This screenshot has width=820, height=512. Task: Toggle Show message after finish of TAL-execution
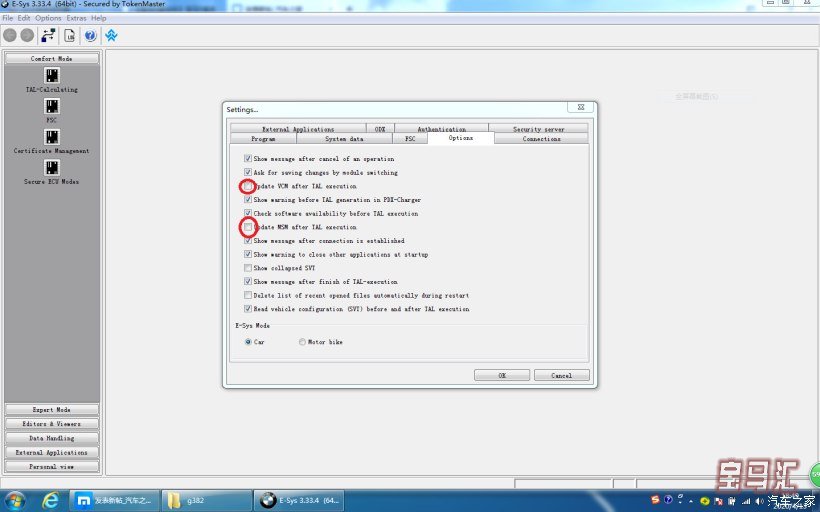click(x=248, y=281)
